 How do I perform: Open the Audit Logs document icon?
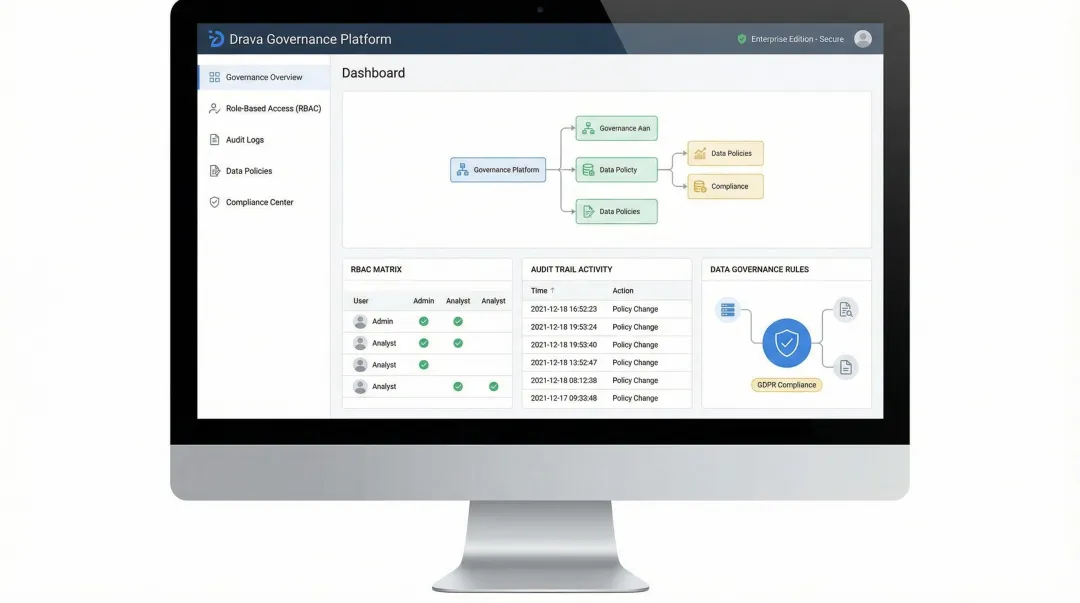click(x=214, y=139)
